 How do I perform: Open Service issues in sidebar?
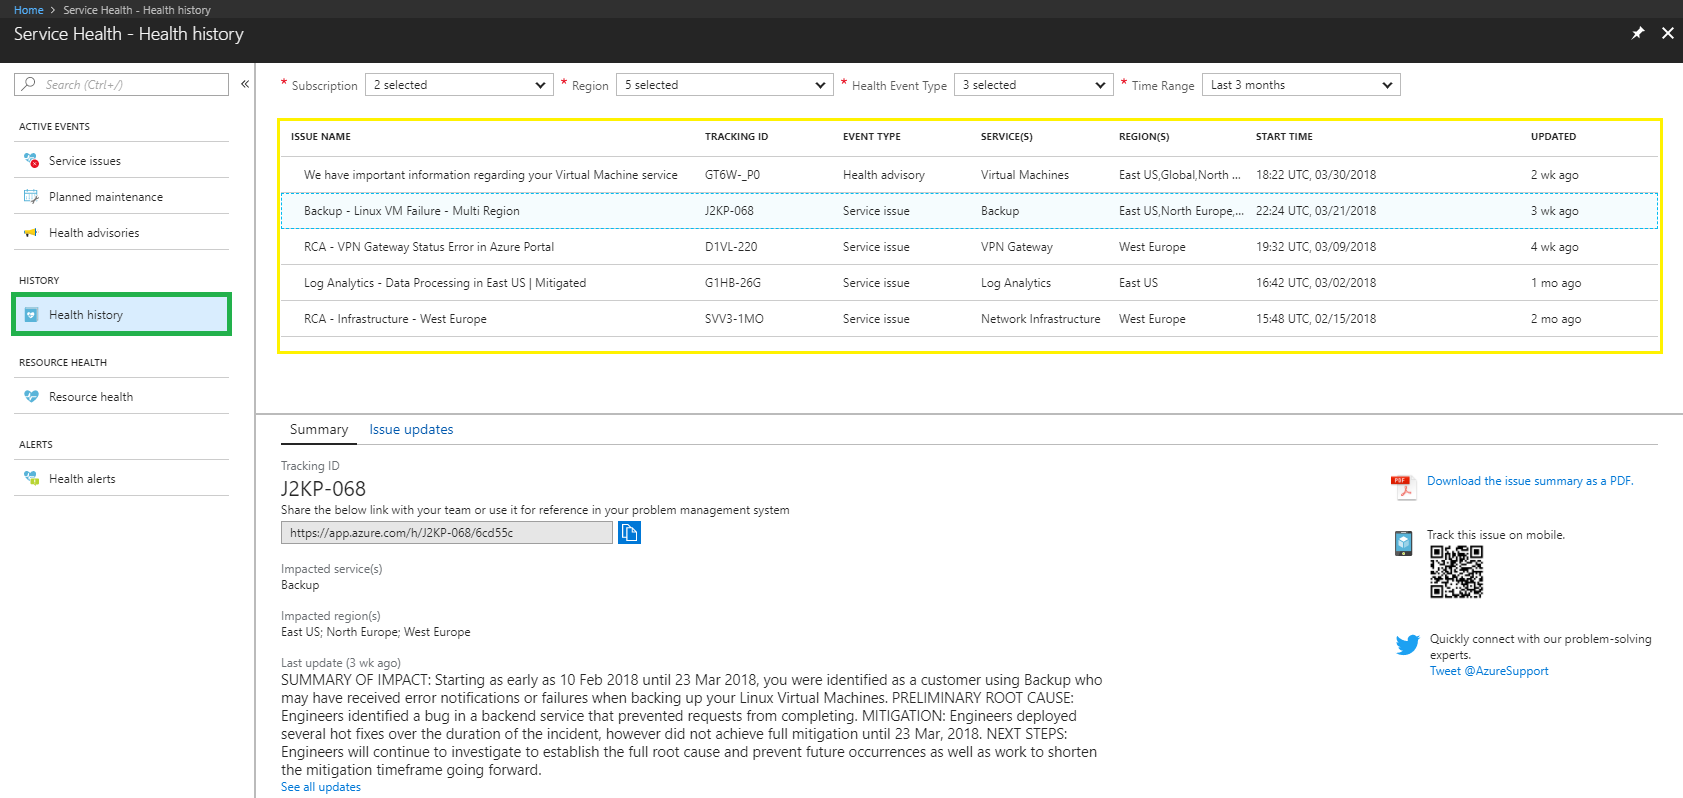tap(121, 160)
